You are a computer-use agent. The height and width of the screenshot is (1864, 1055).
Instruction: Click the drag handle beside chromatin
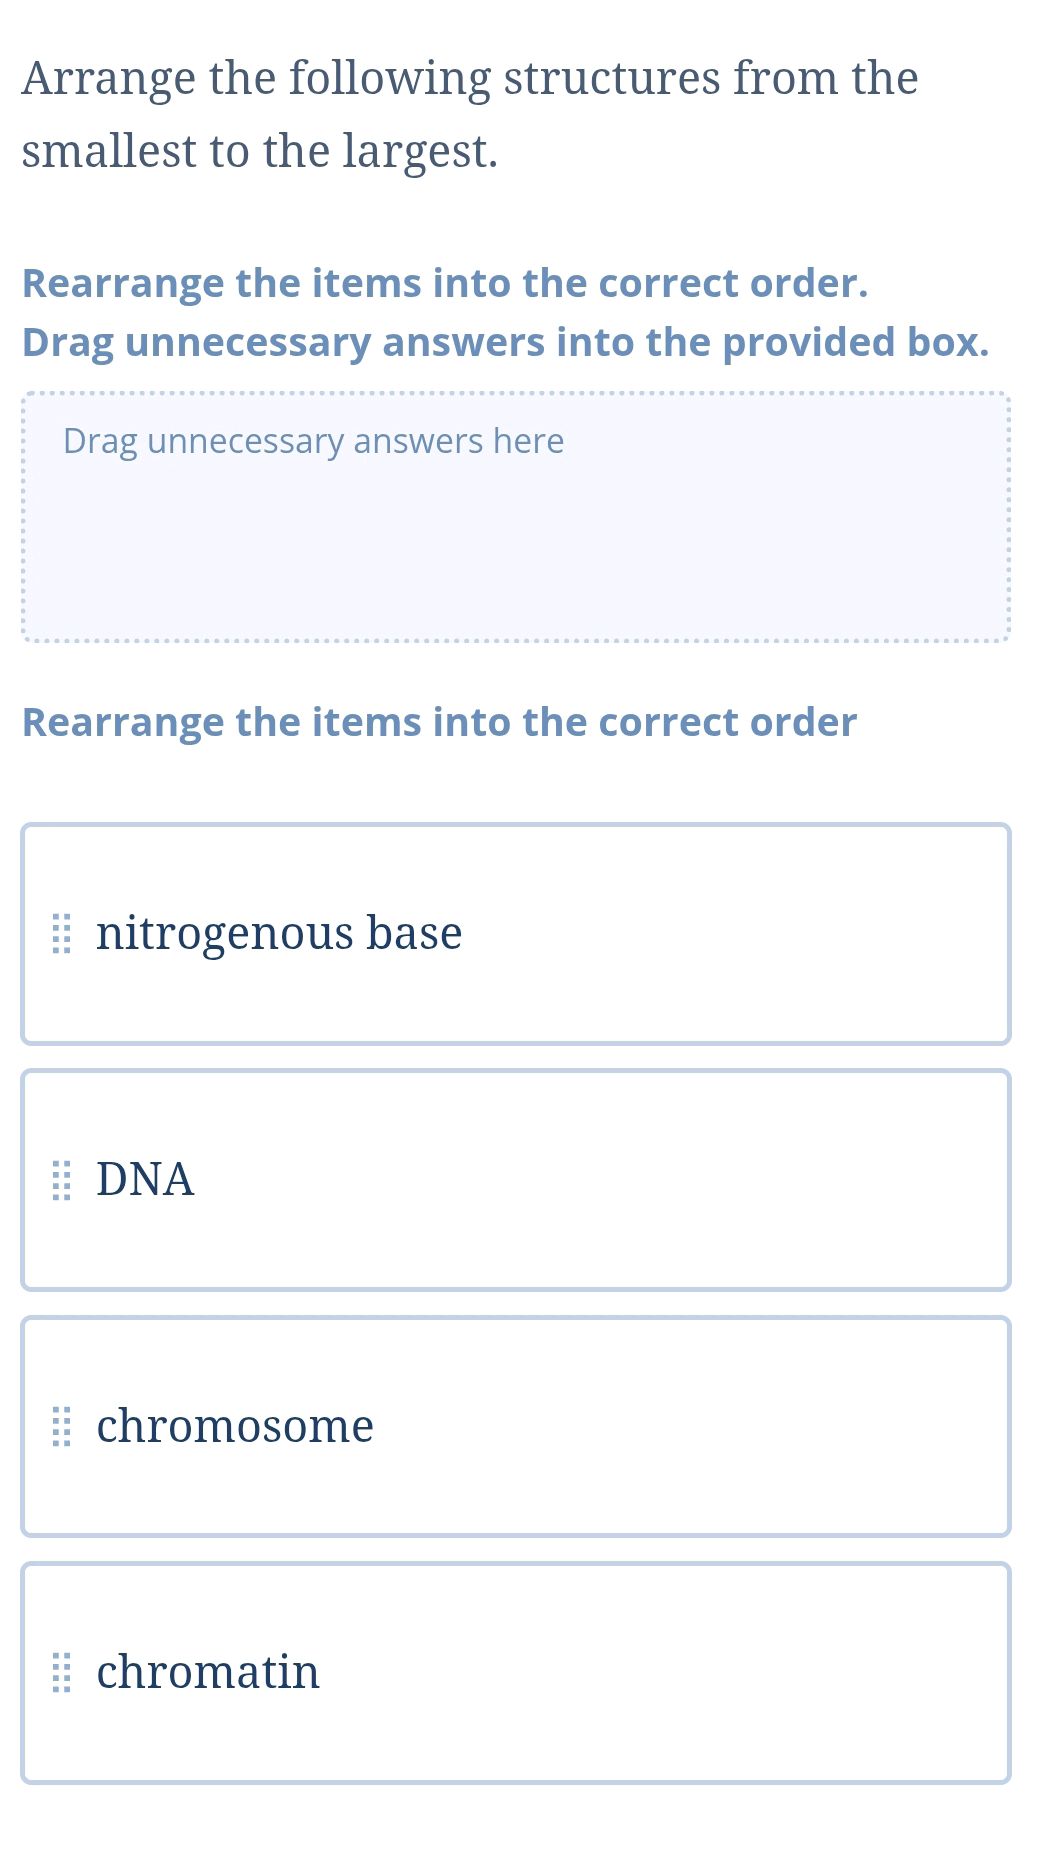click(61, 1672)
